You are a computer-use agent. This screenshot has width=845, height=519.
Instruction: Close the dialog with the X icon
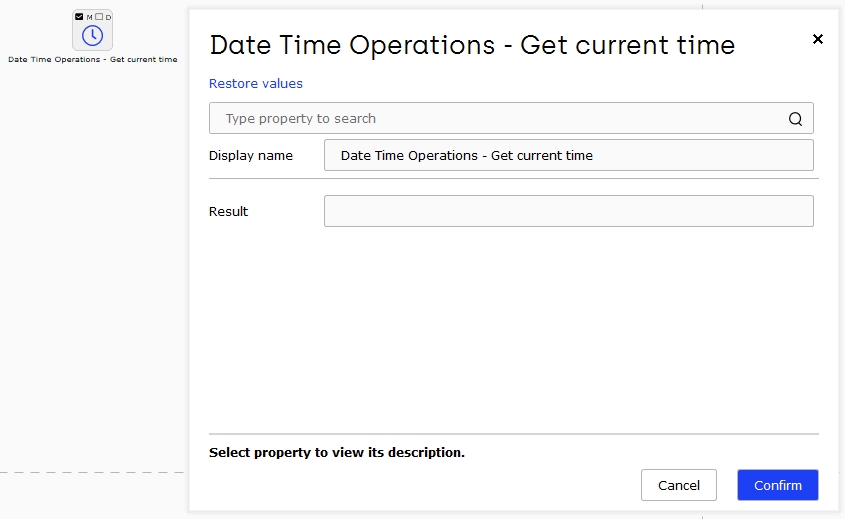tap(818, 39)
